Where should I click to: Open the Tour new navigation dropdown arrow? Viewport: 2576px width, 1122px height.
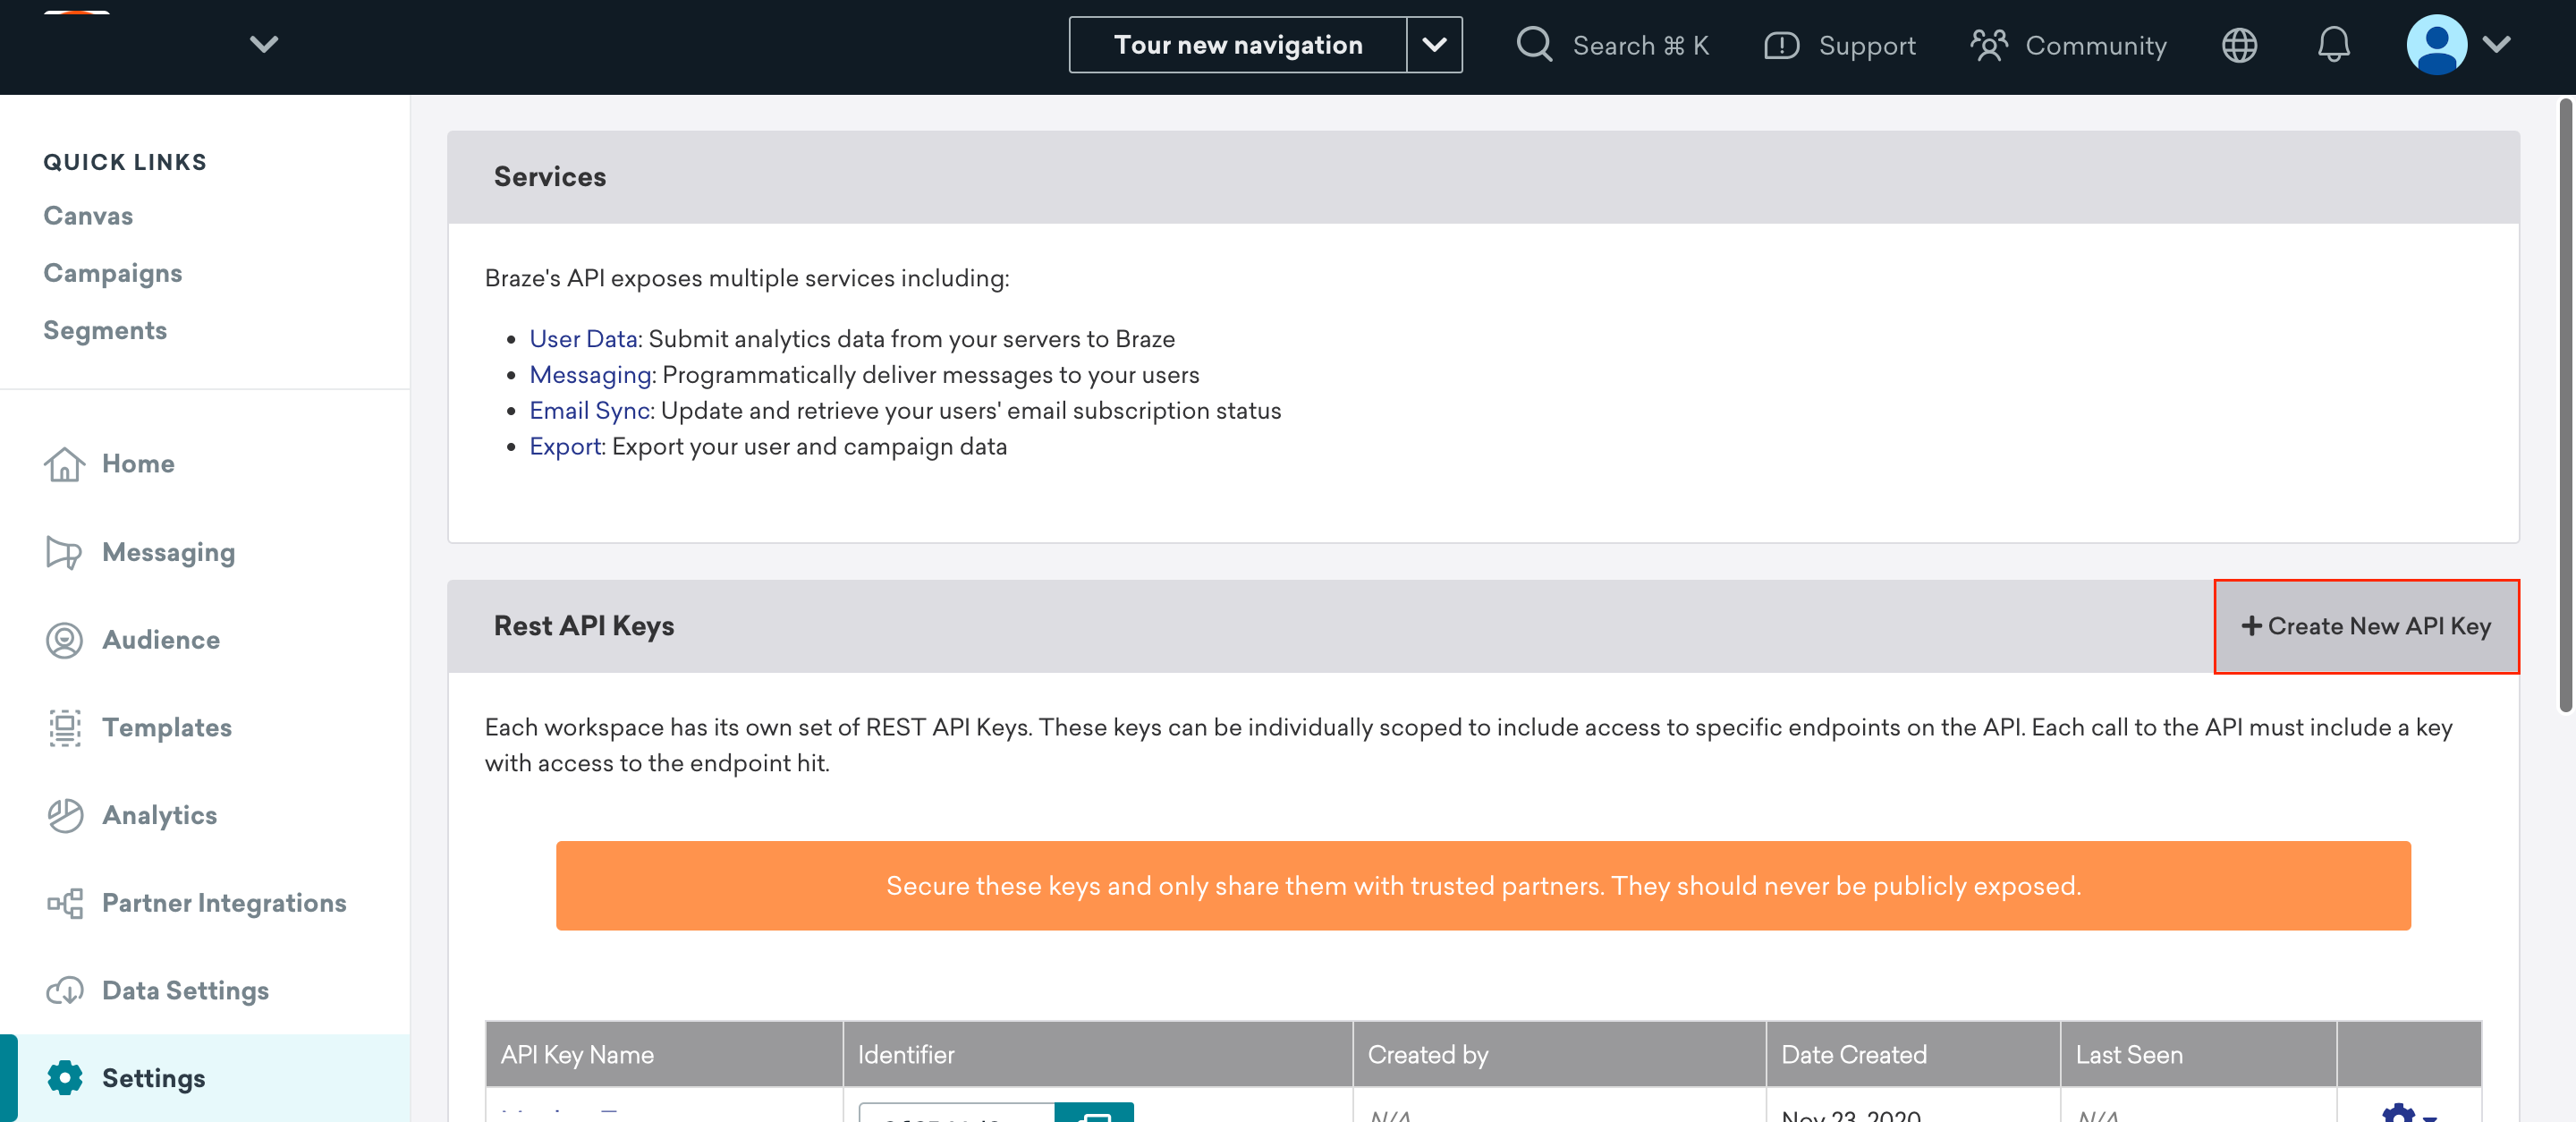[1436, 44]
